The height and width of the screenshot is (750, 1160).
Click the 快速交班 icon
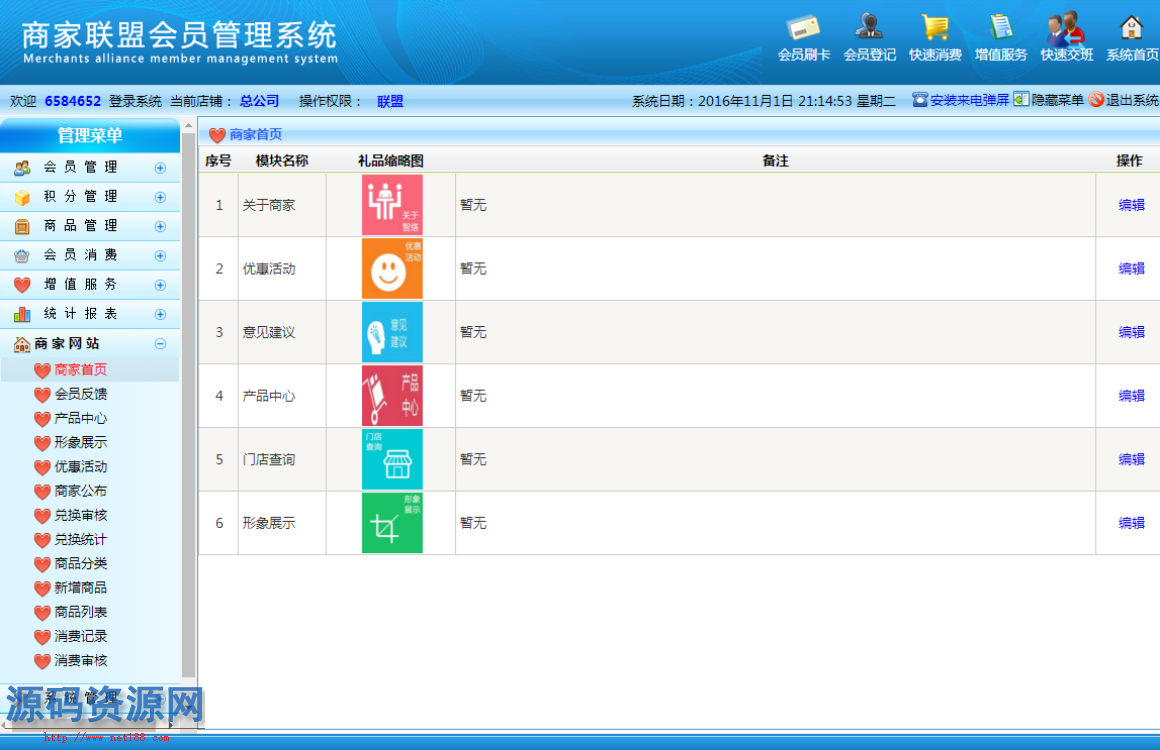[x=1066, y=28]
